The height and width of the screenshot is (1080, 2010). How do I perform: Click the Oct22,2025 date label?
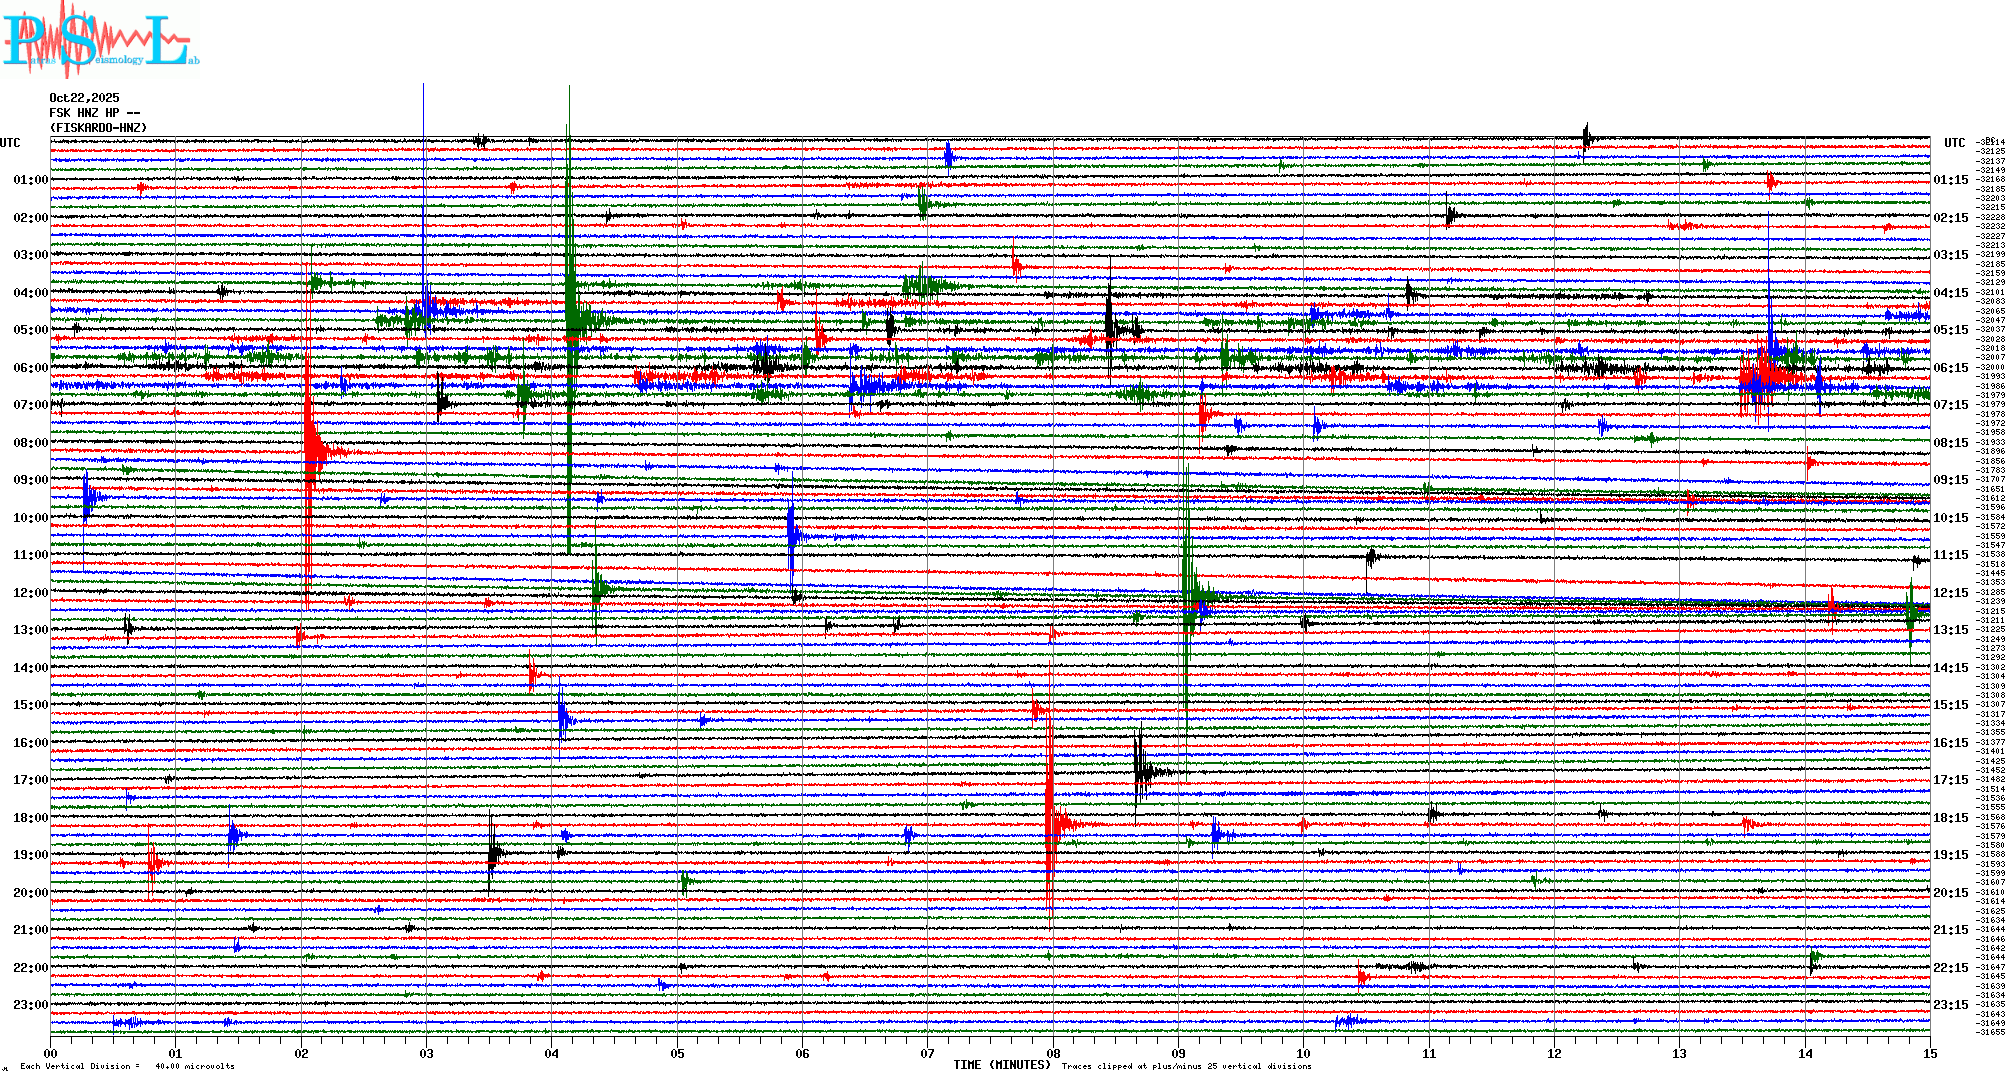pos(84,98)
